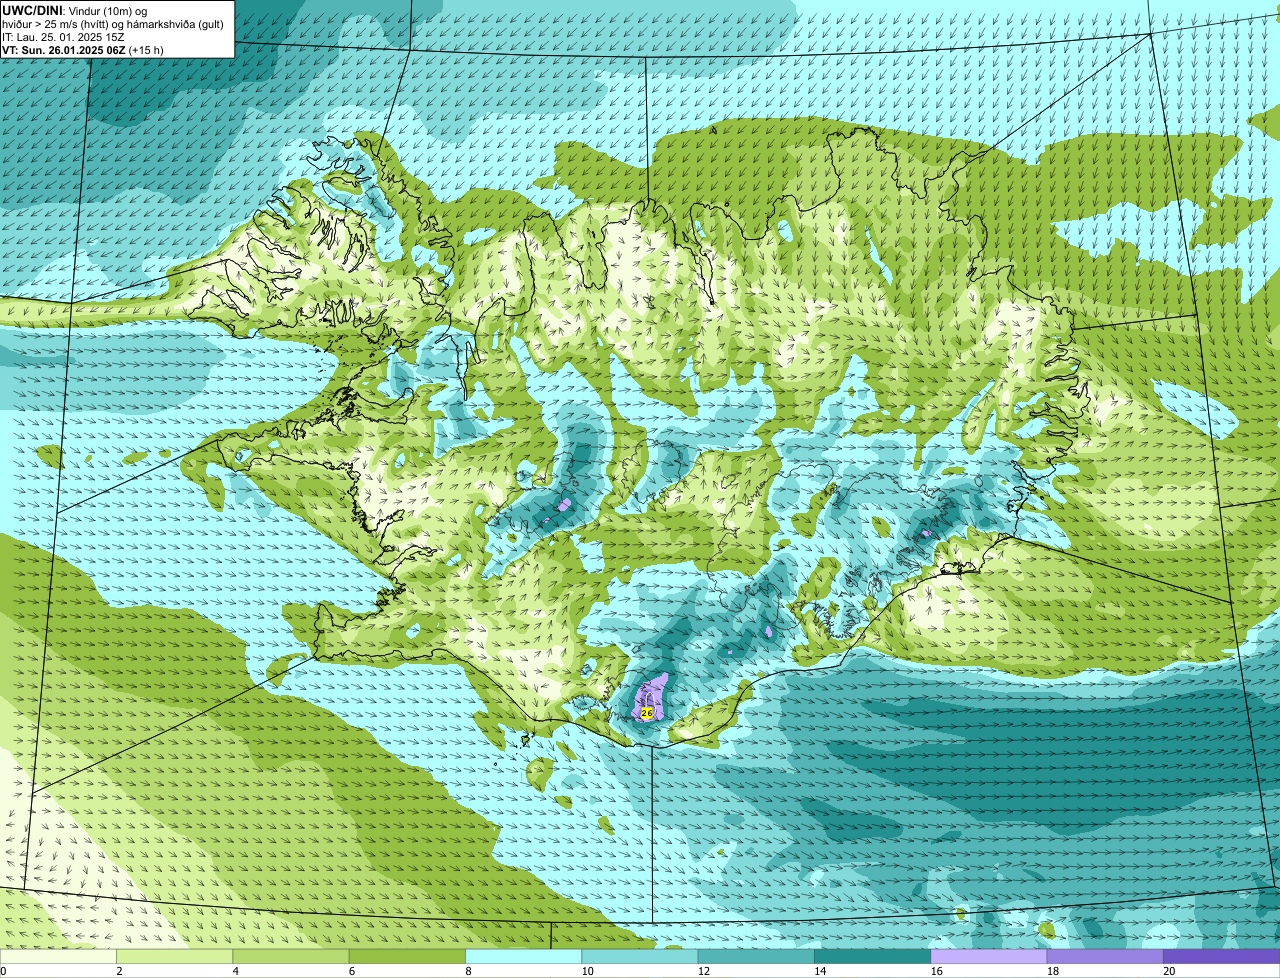This screenshot has width=1280, height=978.
Task: Click the '18' tick label on the color scale
Action: 1053,971
